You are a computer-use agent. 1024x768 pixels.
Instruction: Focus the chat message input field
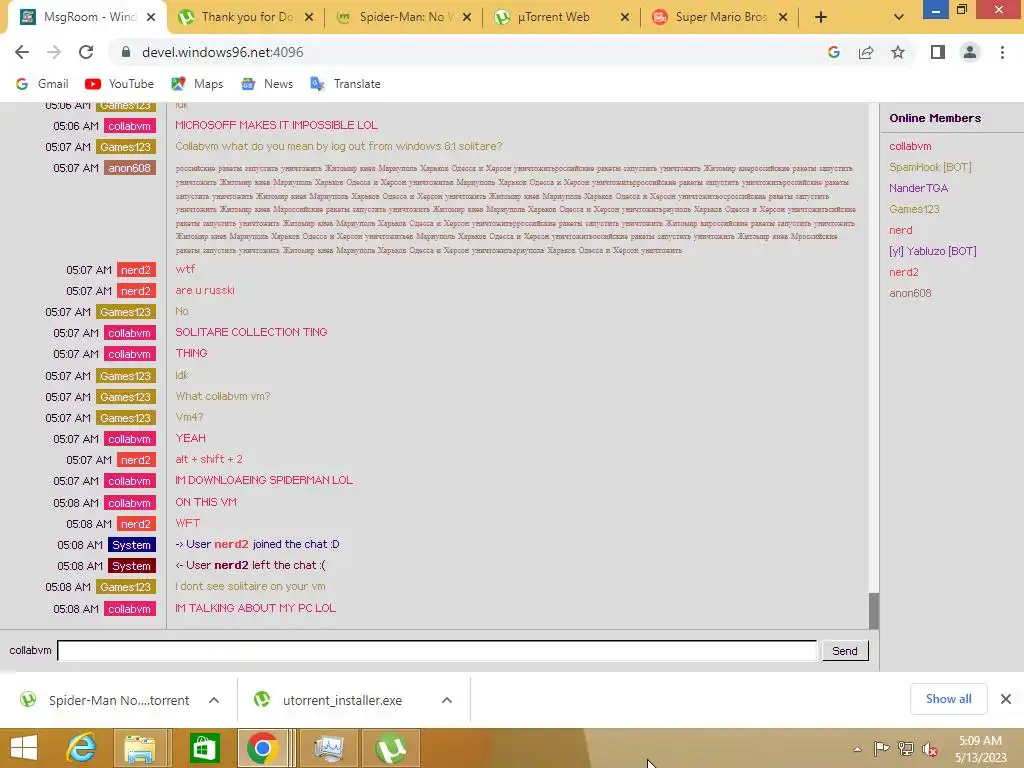(437, 650)
